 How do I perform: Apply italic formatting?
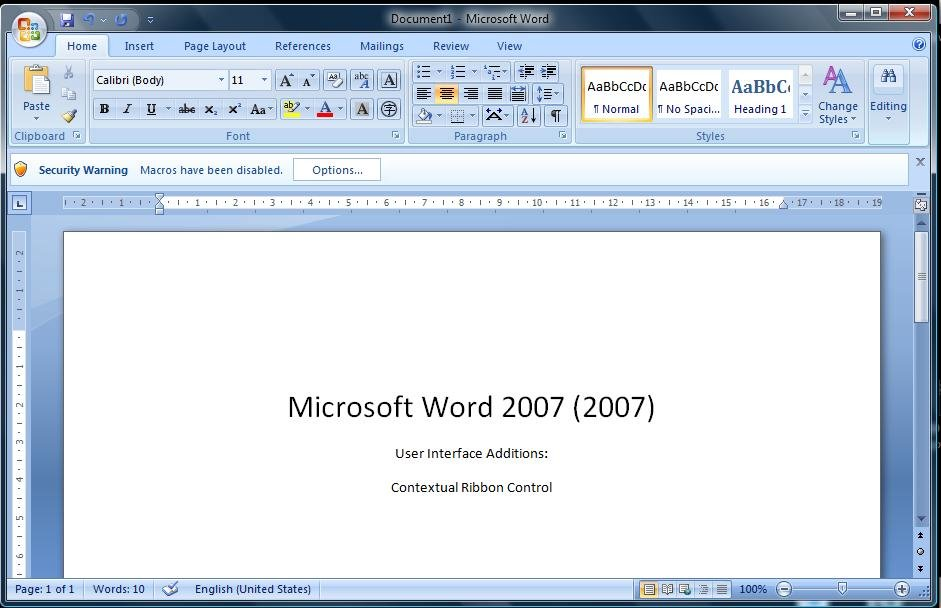click(x=126, y=109)
